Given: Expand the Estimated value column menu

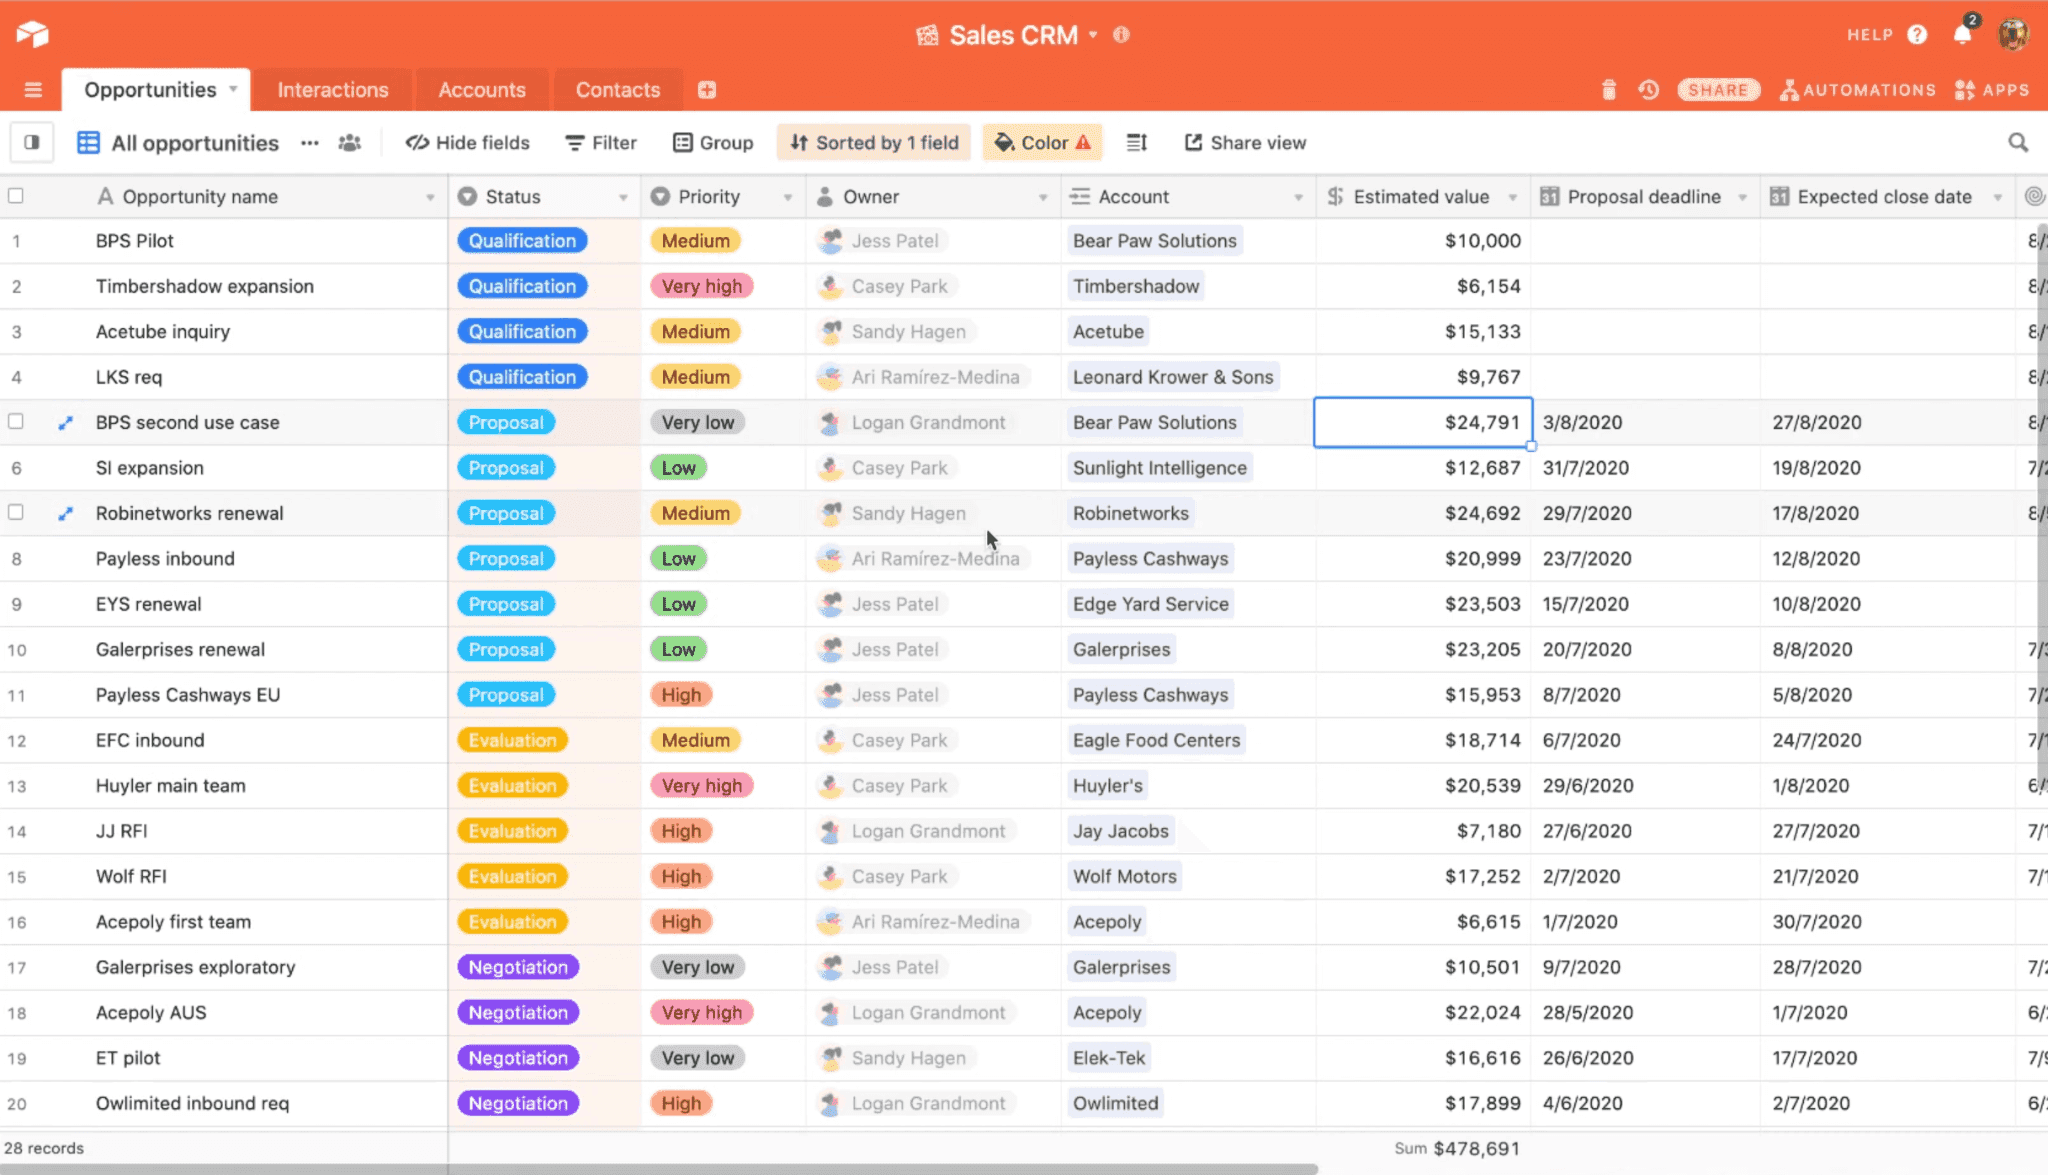Looking at the screenshot, I should point(1512,197).
